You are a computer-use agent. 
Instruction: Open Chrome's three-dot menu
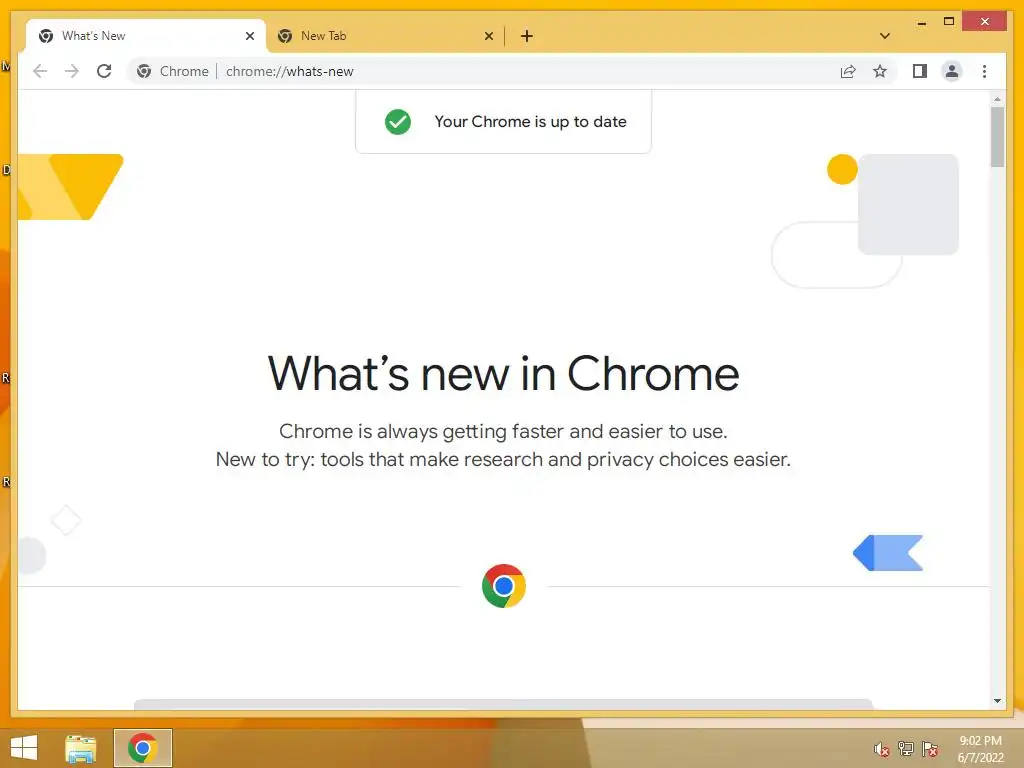coord(984,71)
